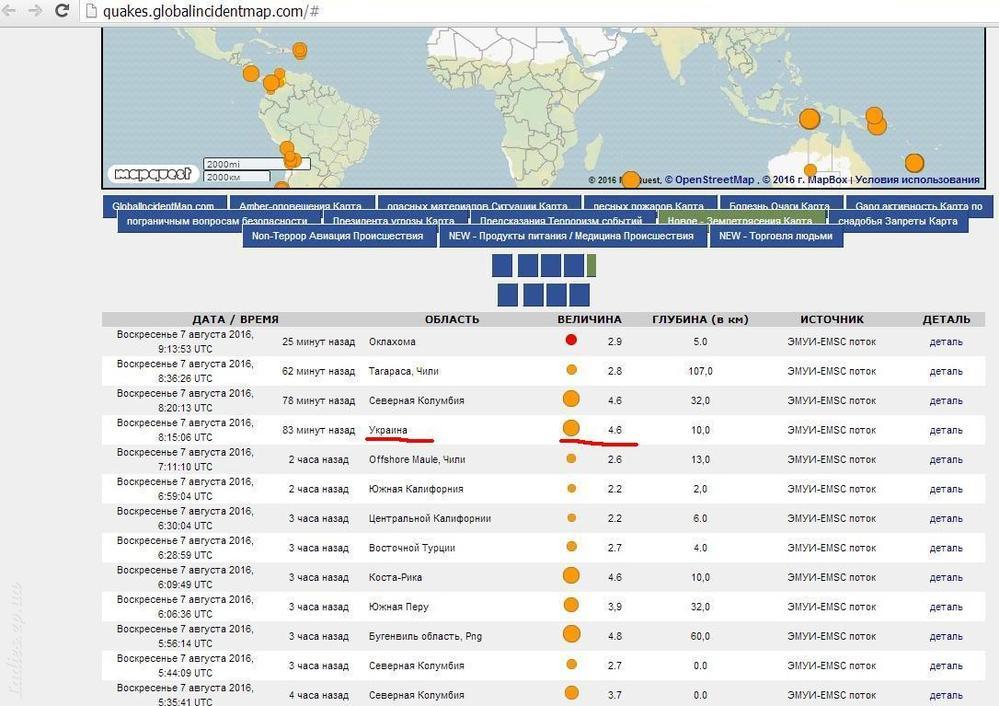This screenshot has width=999, height=706.
Task: Click the ГЛУБИНА (в км) column header
Action: [700, 319]
